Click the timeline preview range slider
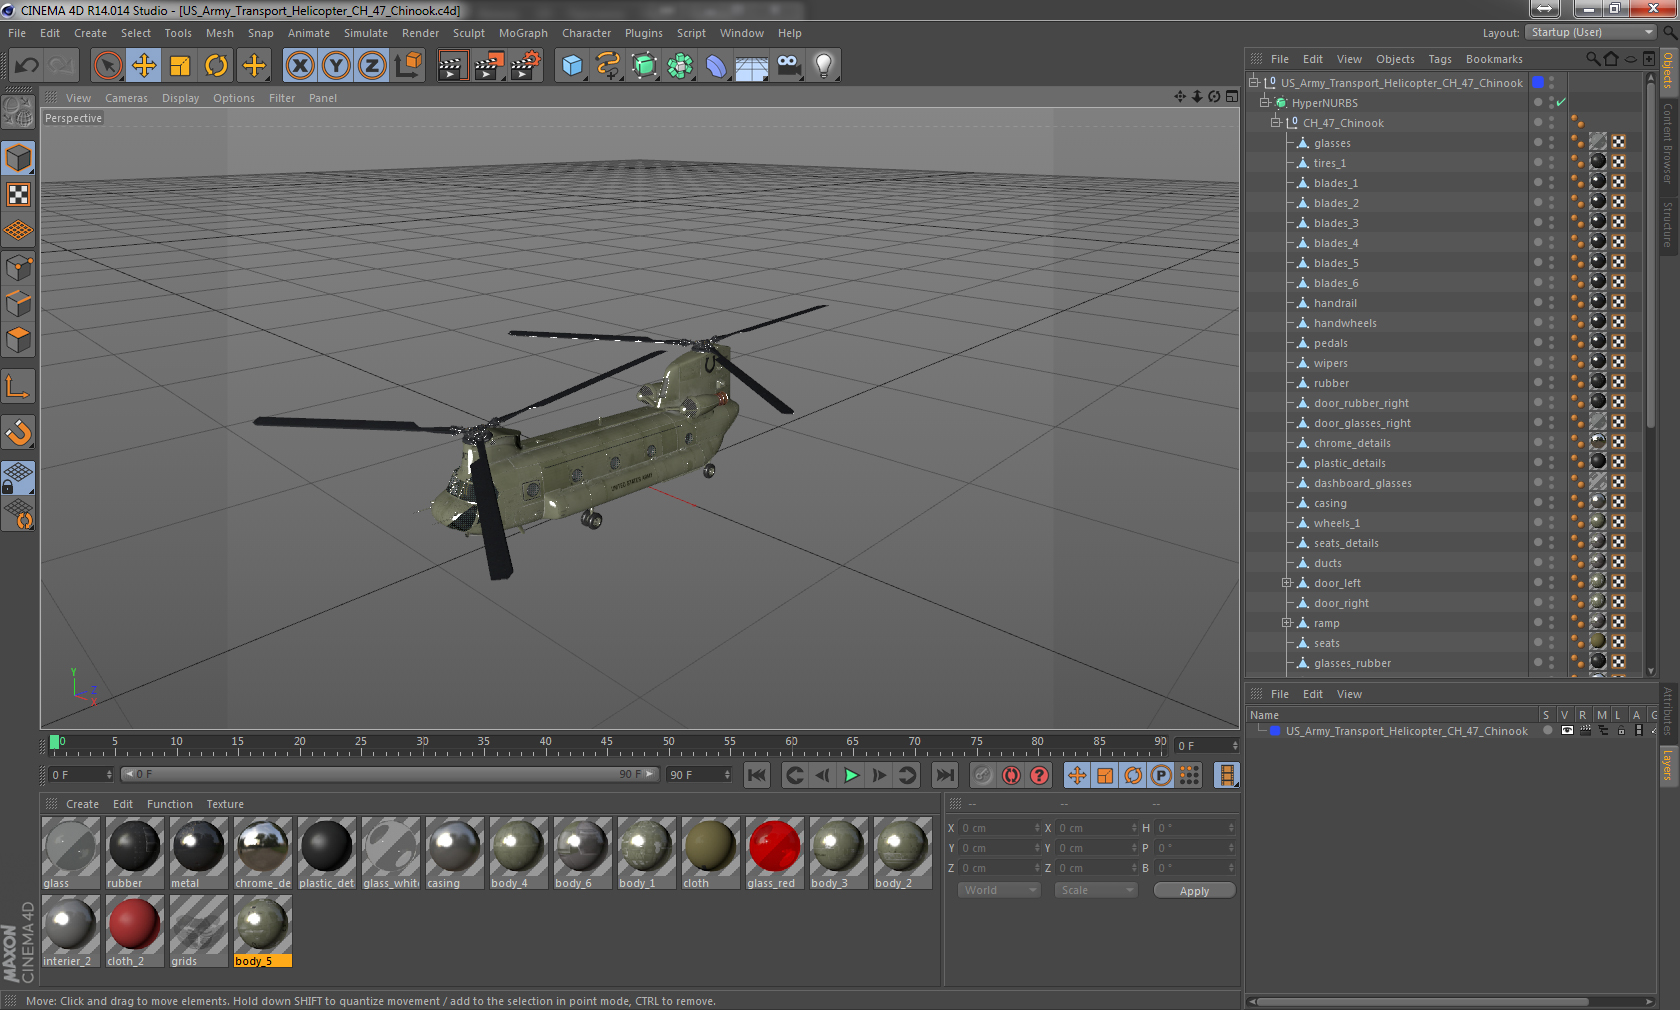The image size is (1680, 1010). pyautogui.click(x=390, y=774)
